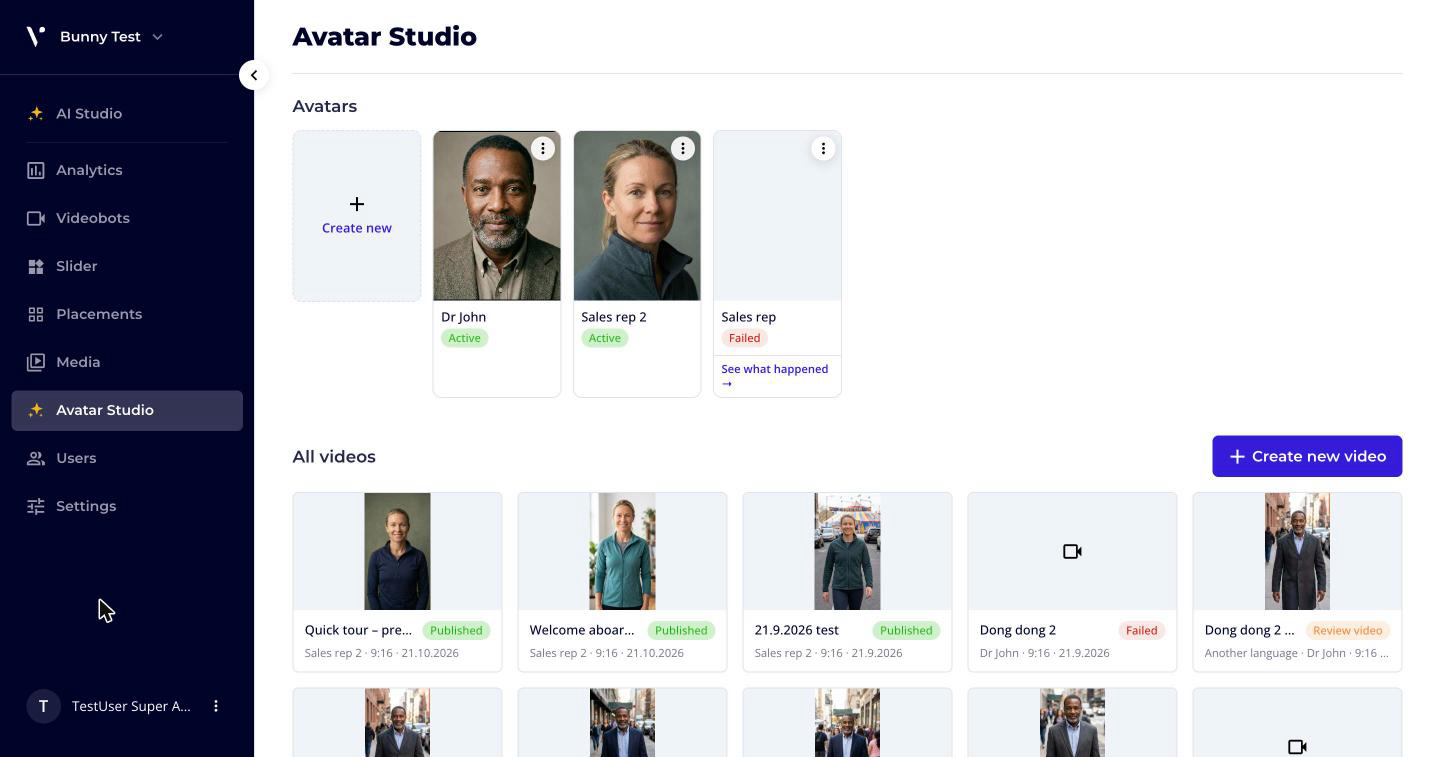Screen dimensions: 1440x757
Task: Click the Avatar Studio sparkle icon
Action: coord(36,410)
